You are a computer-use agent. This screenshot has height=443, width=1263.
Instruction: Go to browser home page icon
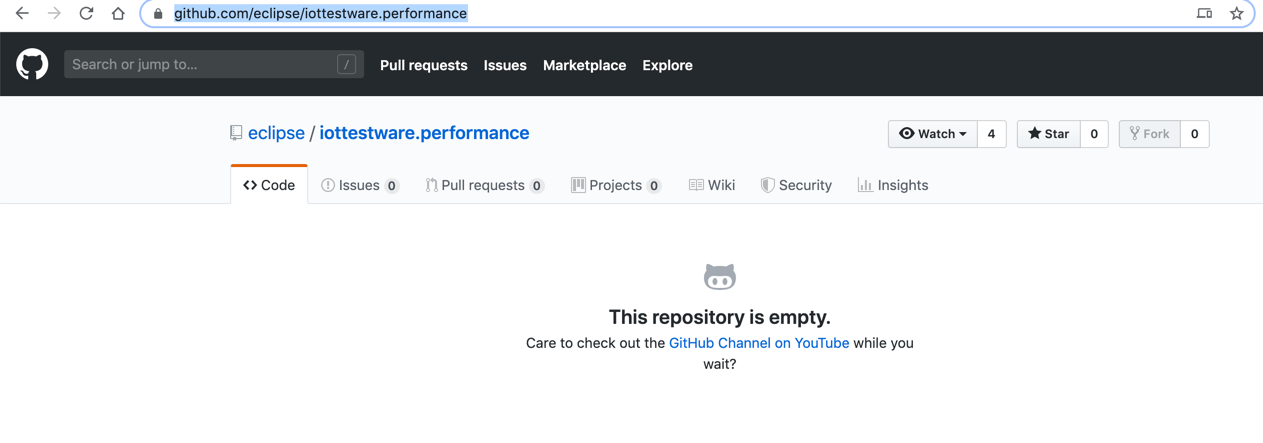[x=118, y=14]
